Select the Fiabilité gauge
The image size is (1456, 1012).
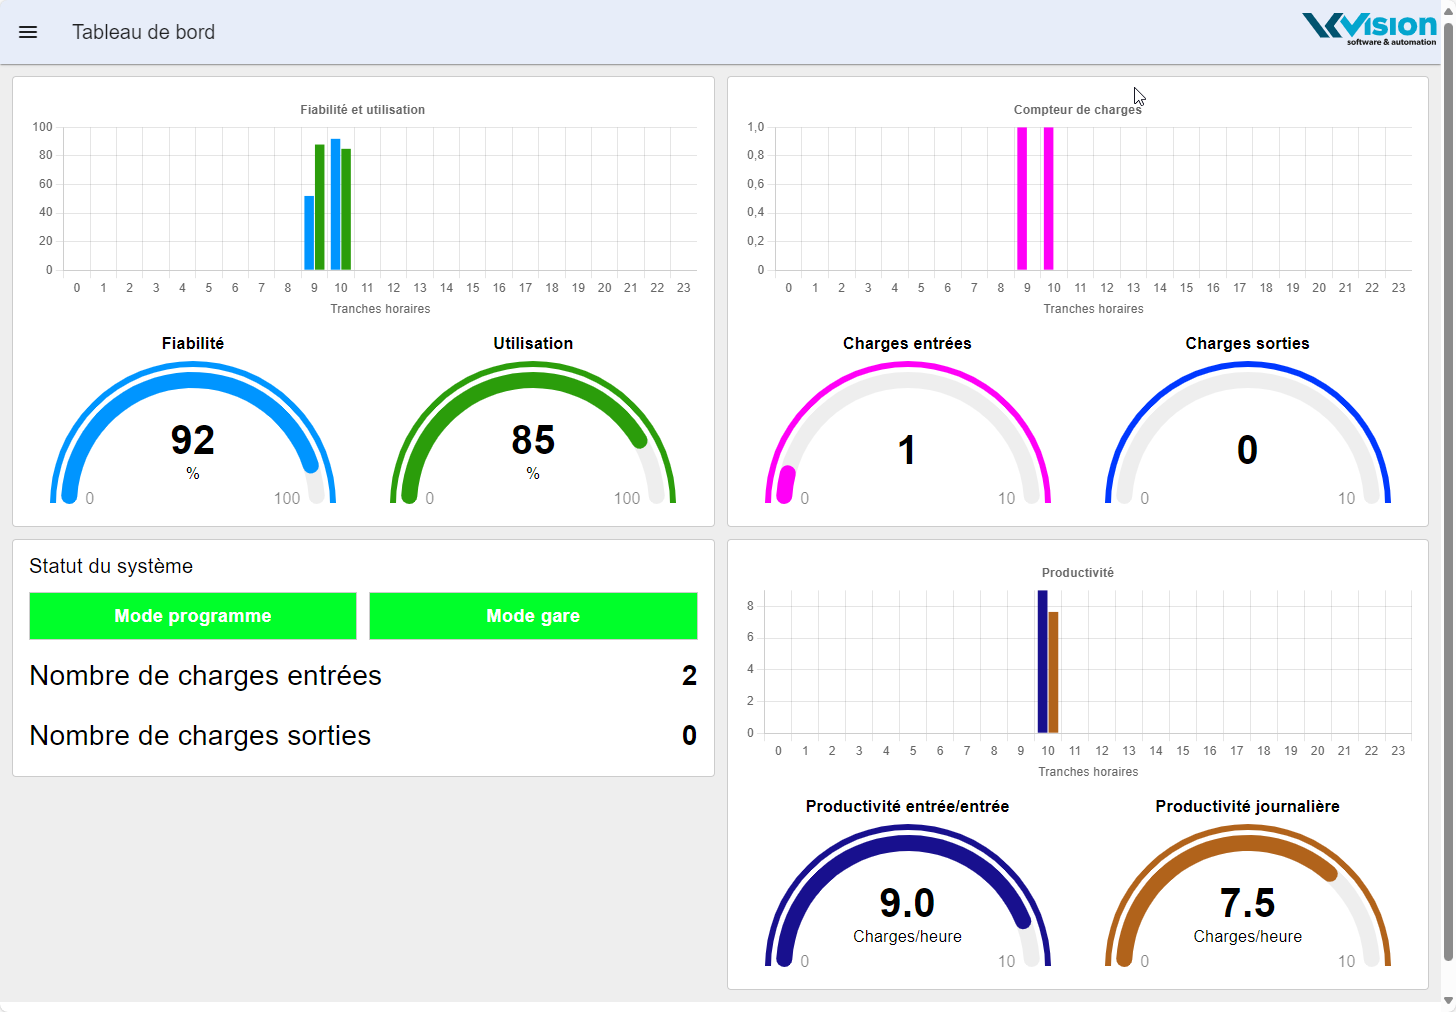pos(192,440)
